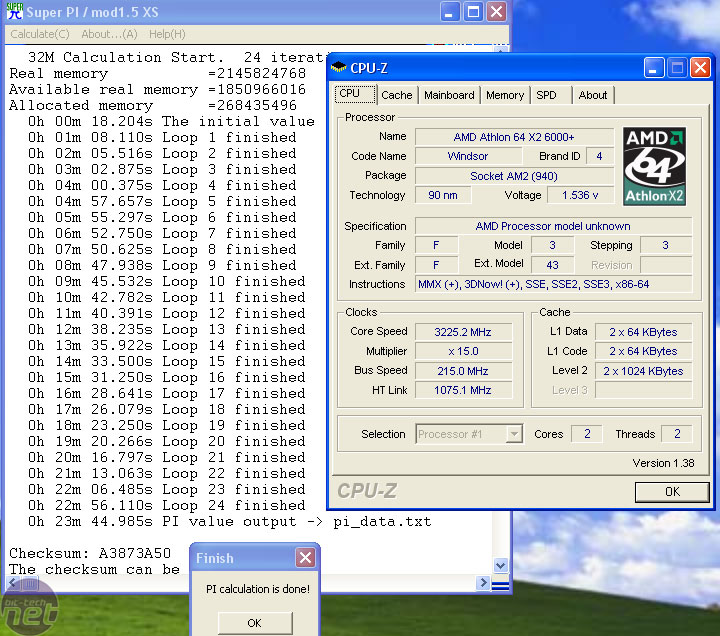Viewport: 720px width, 636px height.
Task: Click OK in the CPU-Z window
Action: [x=672, y=492]
